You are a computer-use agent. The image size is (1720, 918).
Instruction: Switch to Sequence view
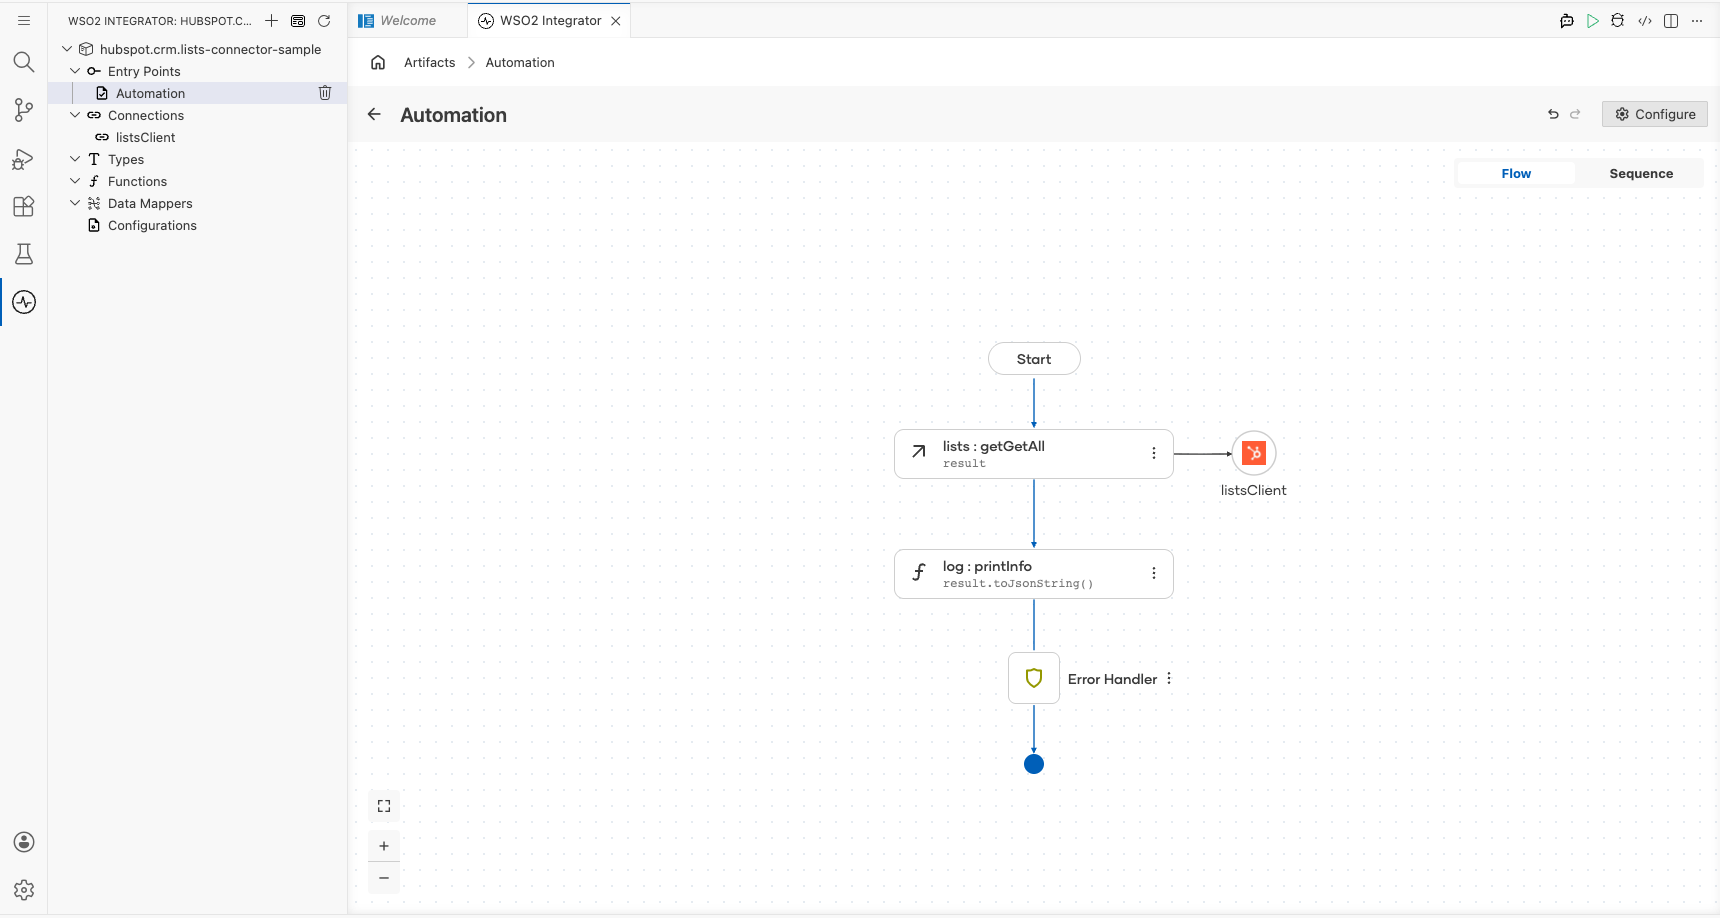1641,173
